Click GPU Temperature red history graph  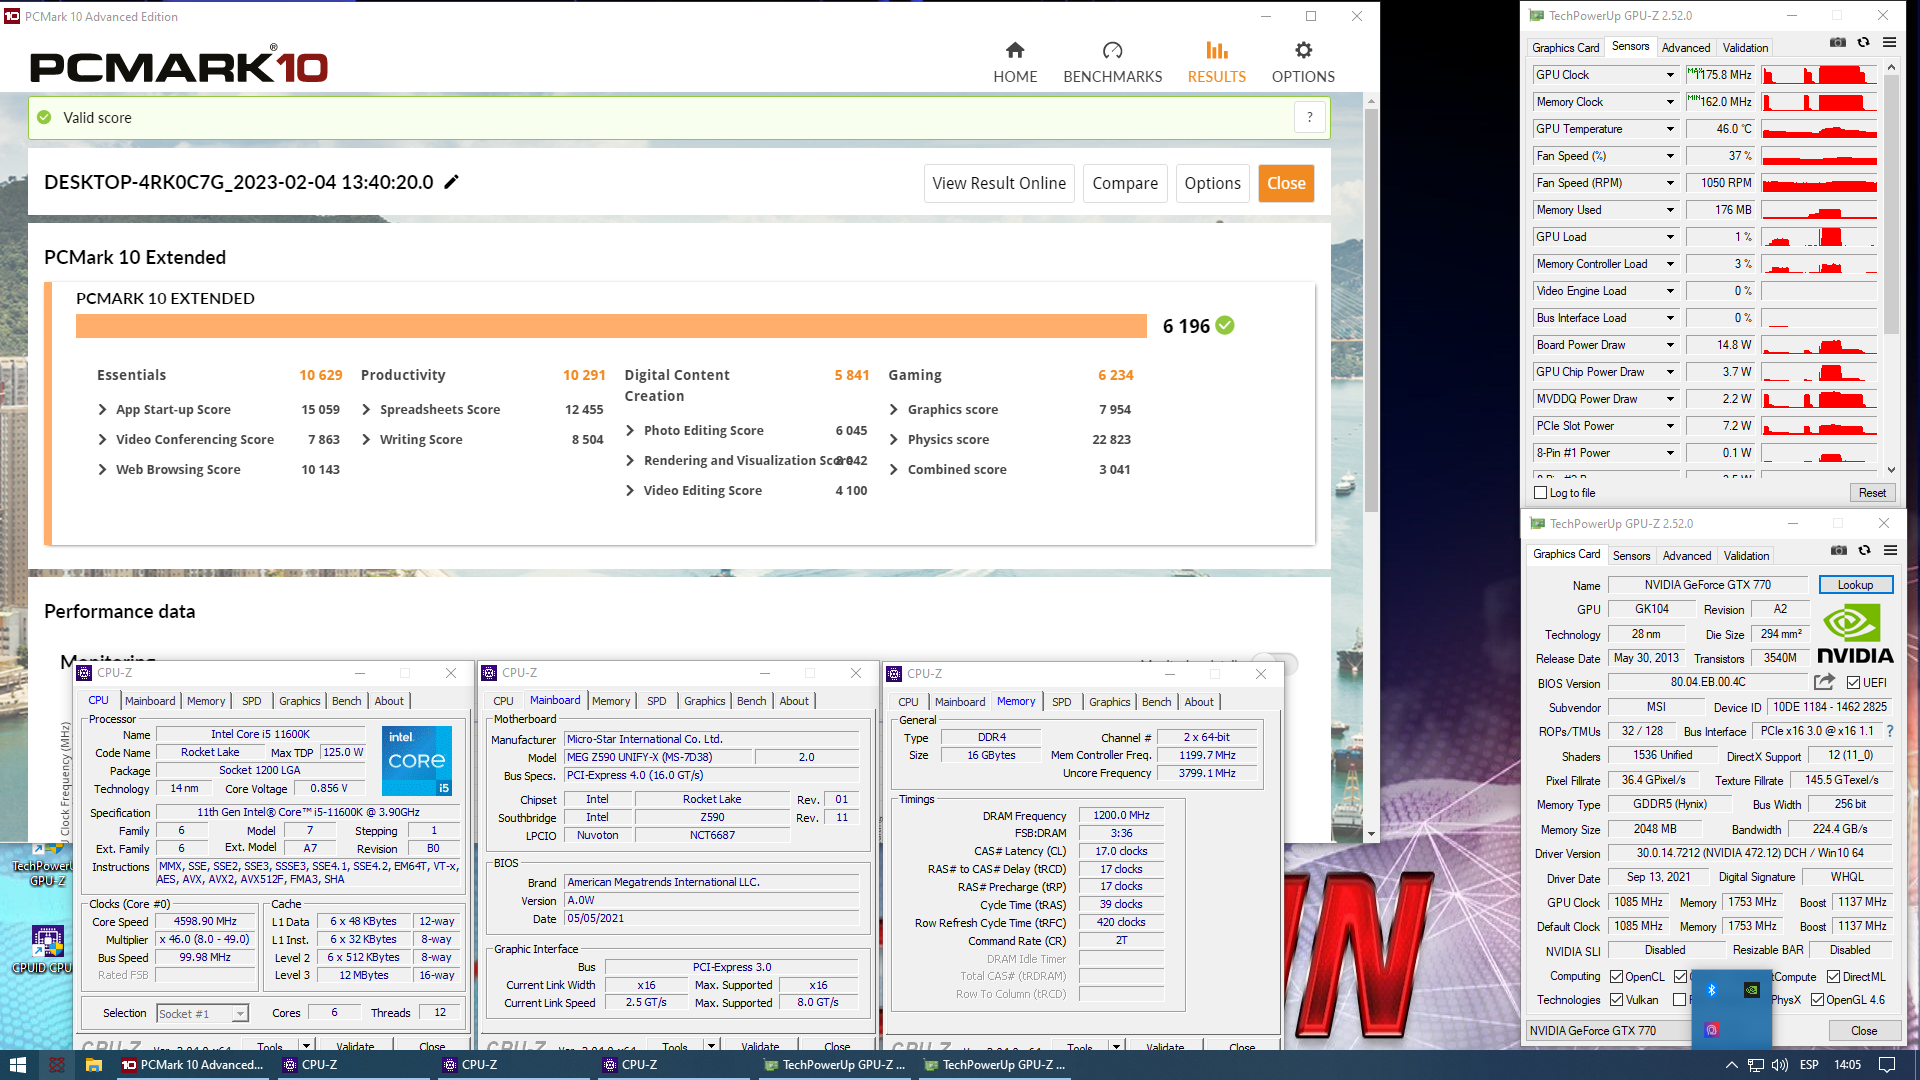pyautogui.click(x=1819, y=129)
